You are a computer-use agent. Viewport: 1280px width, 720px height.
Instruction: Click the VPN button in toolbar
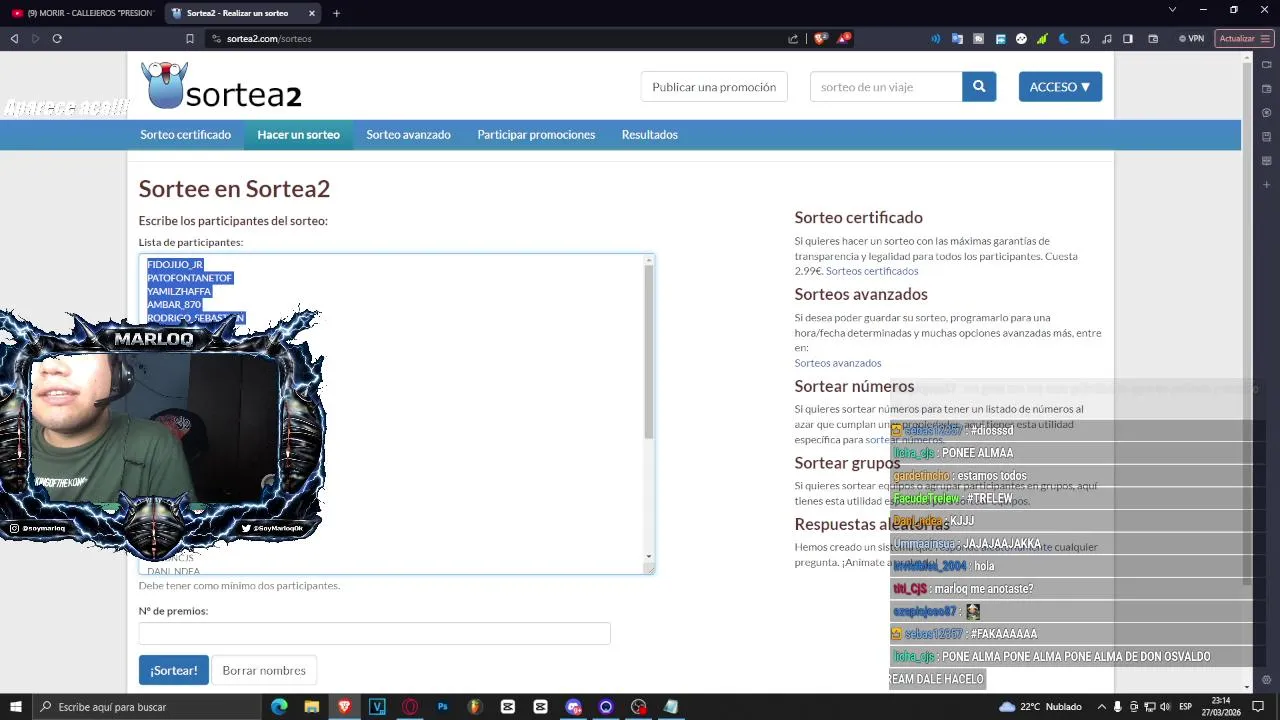click(1191, 39)
